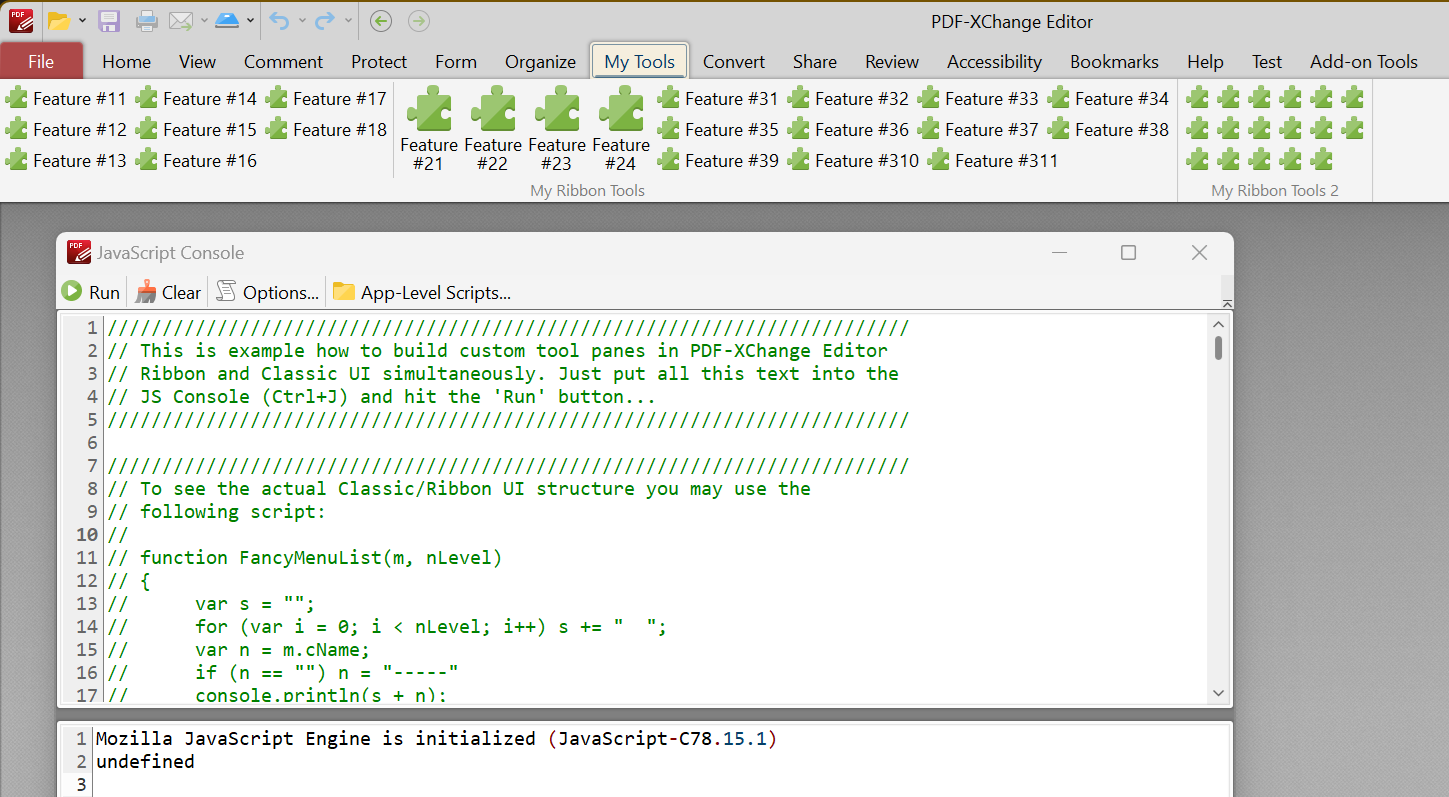Expand the Undo history dropdown arrow
The height and width of the screenshot is (797, 1449).
[302, 20]
